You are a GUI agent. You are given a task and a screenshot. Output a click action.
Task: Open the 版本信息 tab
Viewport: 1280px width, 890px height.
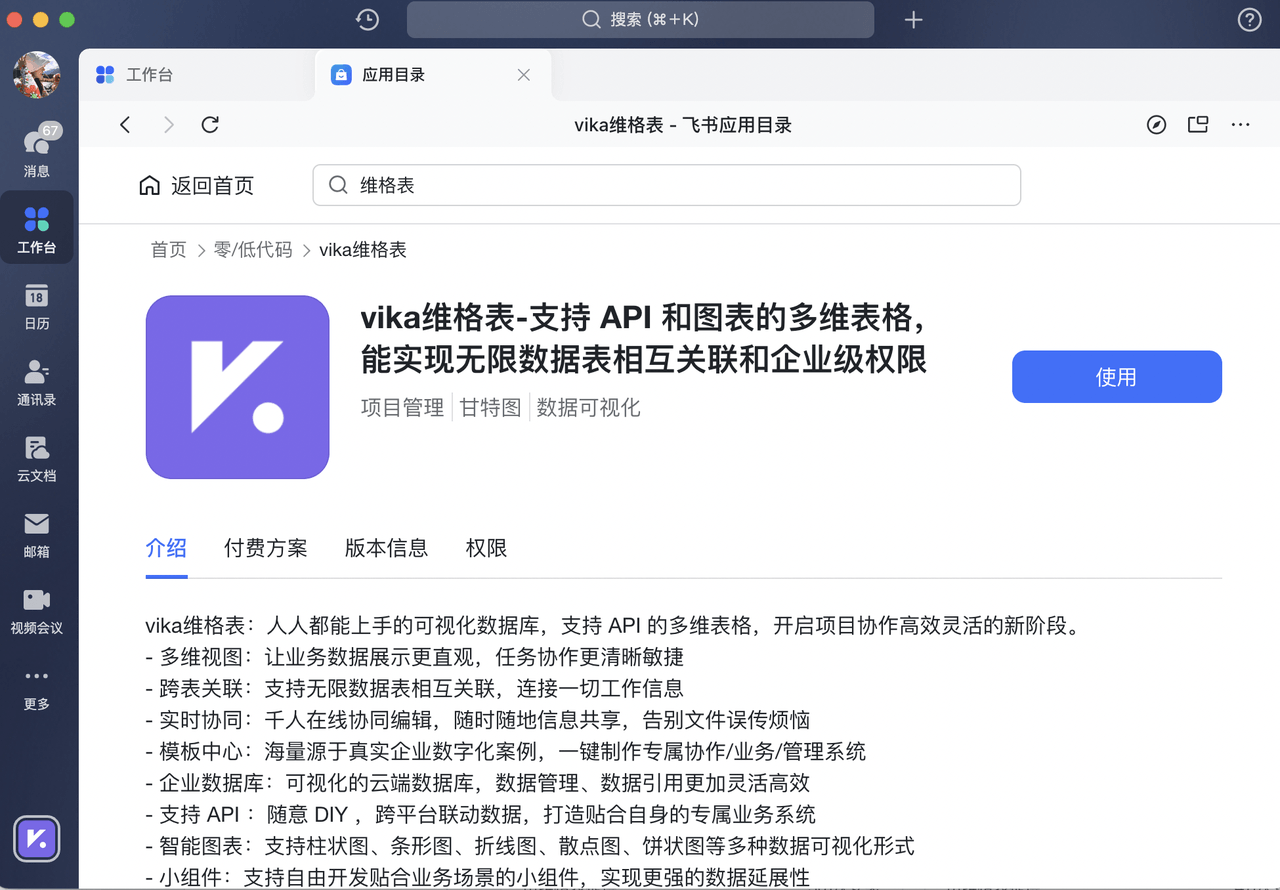[x=387, y=548]
